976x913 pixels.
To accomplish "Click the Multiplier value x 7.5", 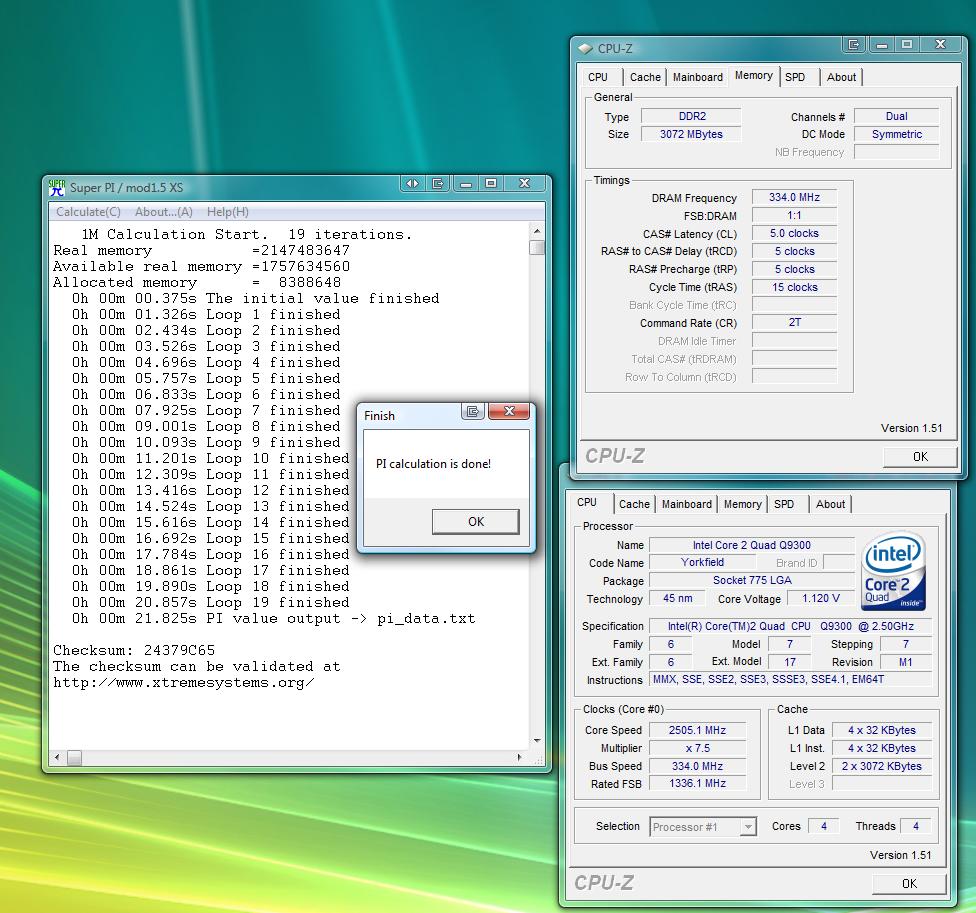I will [697, 748].
